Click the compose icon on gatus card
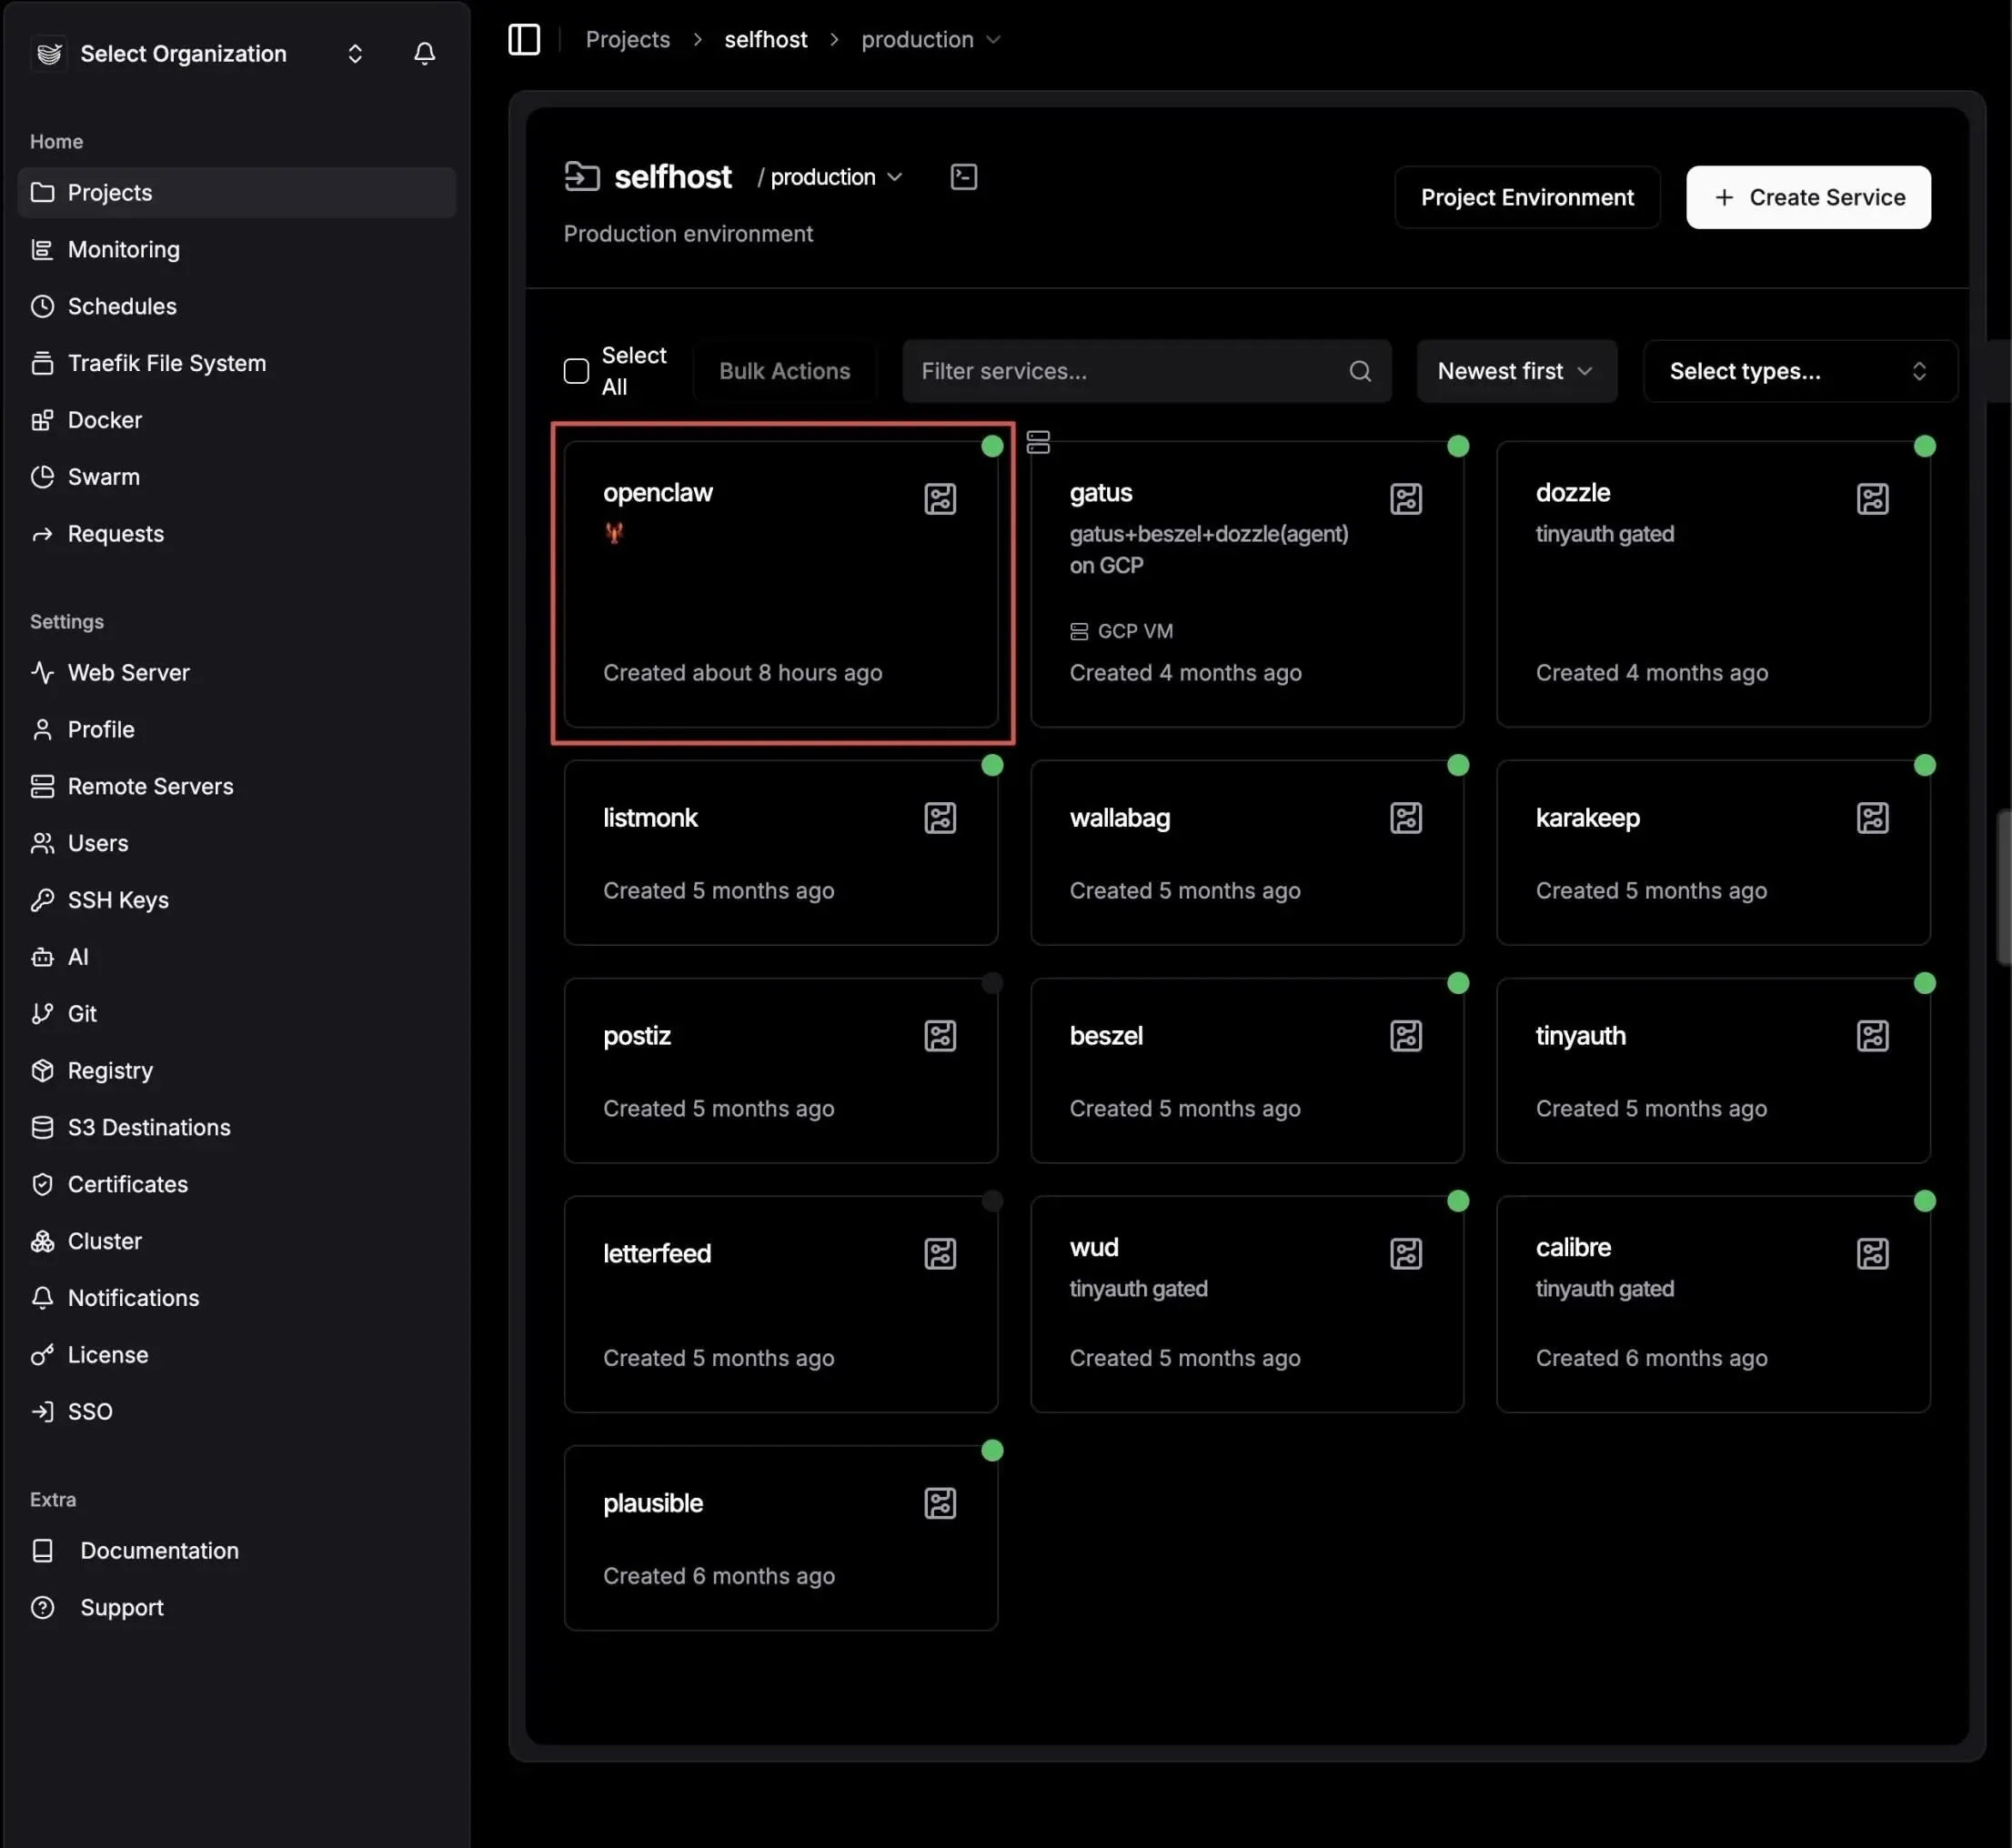The image size is (2012, 1848). [x=1405, y=499]
